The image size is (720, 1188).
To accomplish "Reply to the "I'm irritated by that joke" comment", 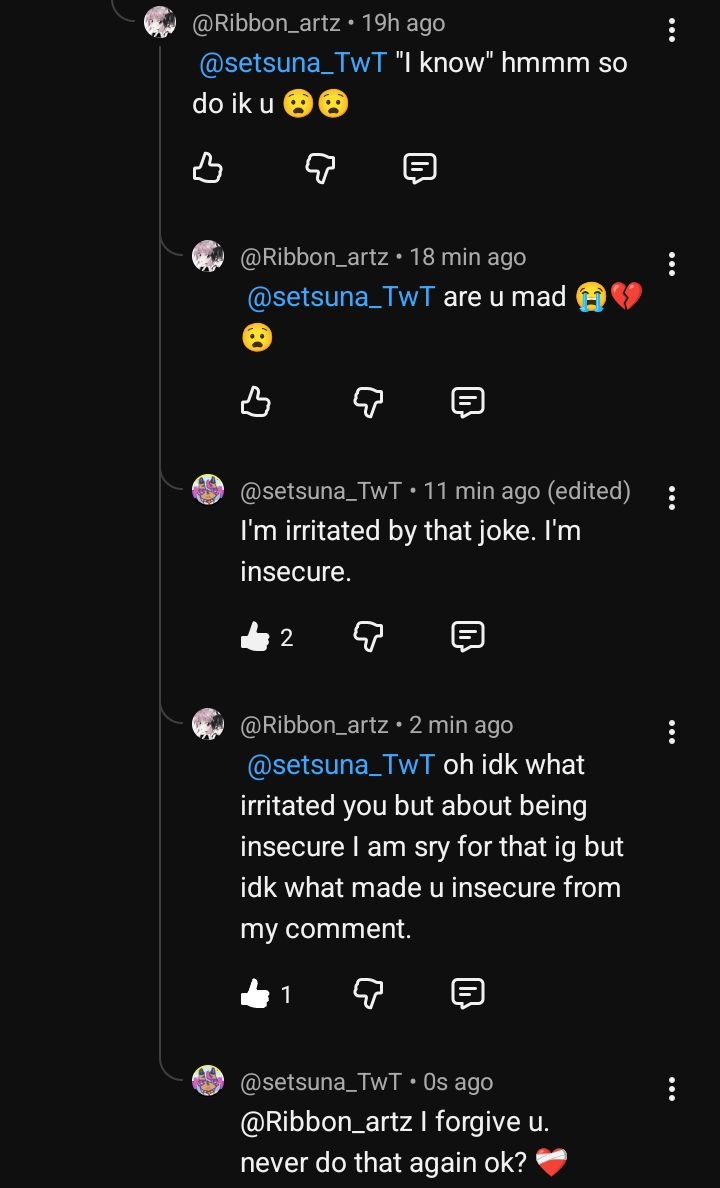I will pos(468,636).
